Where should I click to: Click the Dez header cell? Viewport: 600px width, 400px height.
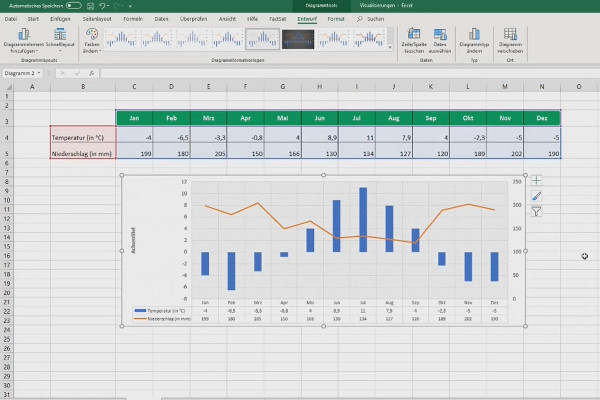(542, 118)
